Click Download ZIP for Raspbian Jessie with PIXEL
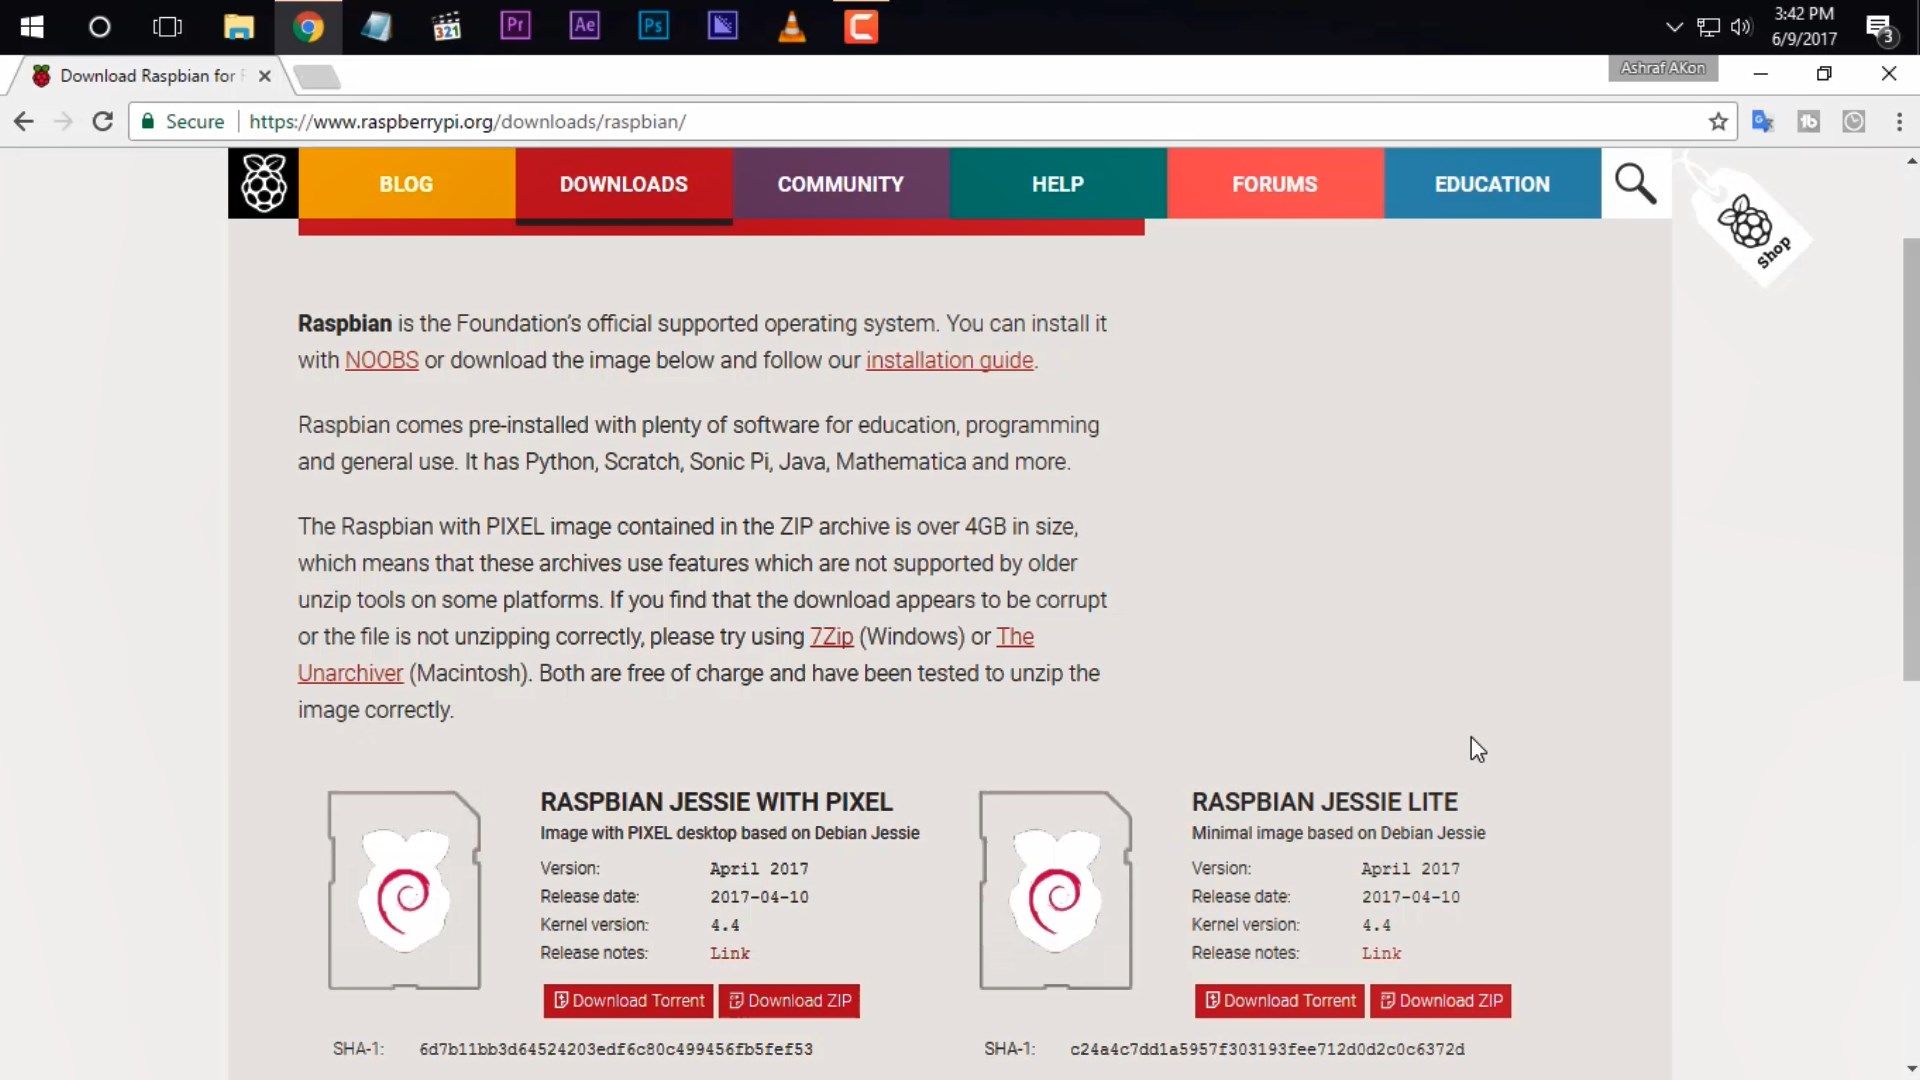Viewport: 1920px width, 1080px height. 789,1001
